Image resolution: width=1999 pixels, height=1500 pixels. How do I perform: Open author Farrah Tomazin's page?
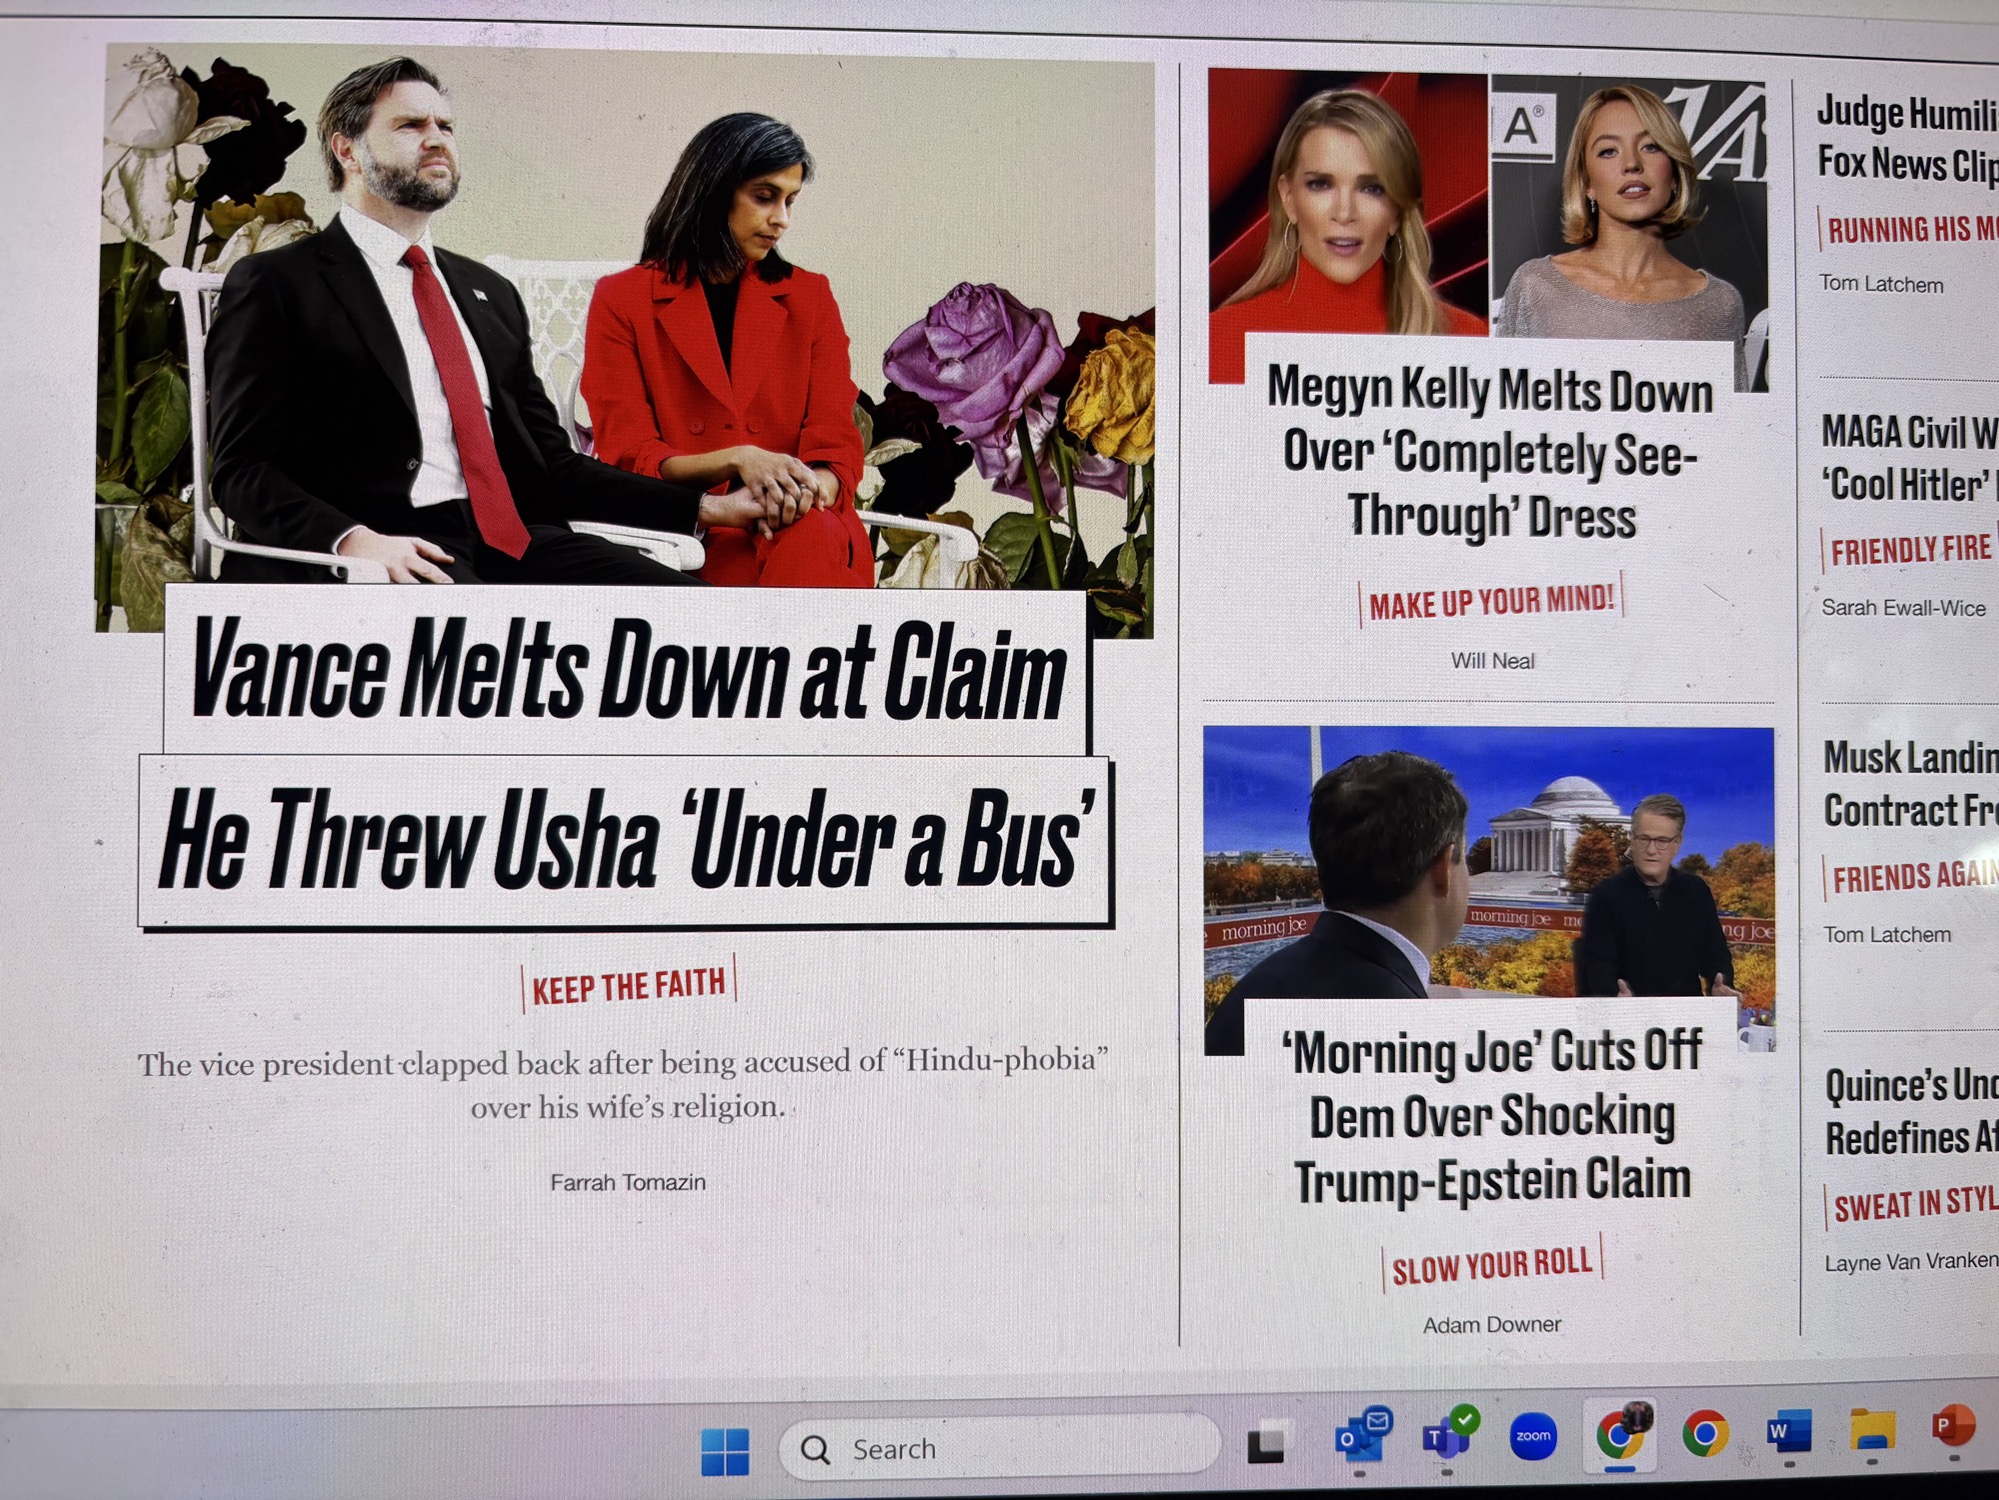(x=628, y=1182)
